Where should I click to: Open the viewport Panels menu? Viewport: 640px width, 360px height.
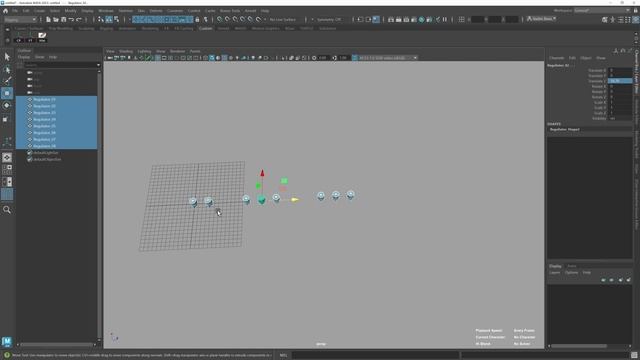[195, 51]
